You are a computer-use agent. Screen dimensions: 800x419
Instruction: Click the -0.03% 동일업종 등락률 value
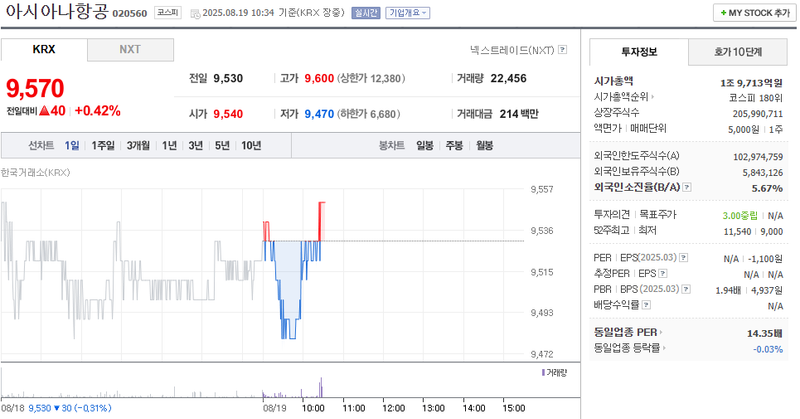(768, 349)
